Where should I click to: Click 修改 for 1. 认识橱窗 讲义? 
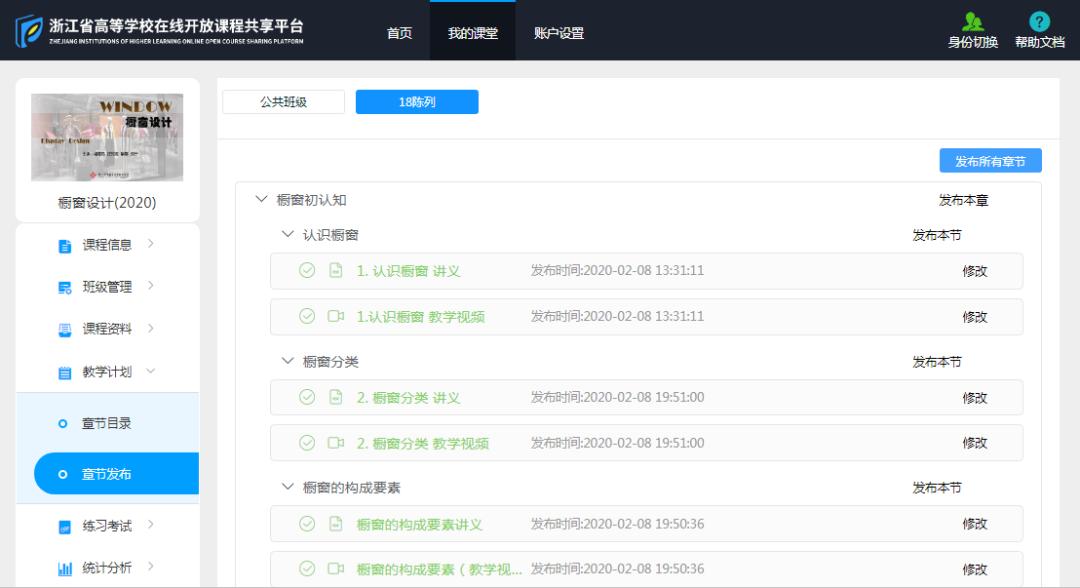[974, 271]
